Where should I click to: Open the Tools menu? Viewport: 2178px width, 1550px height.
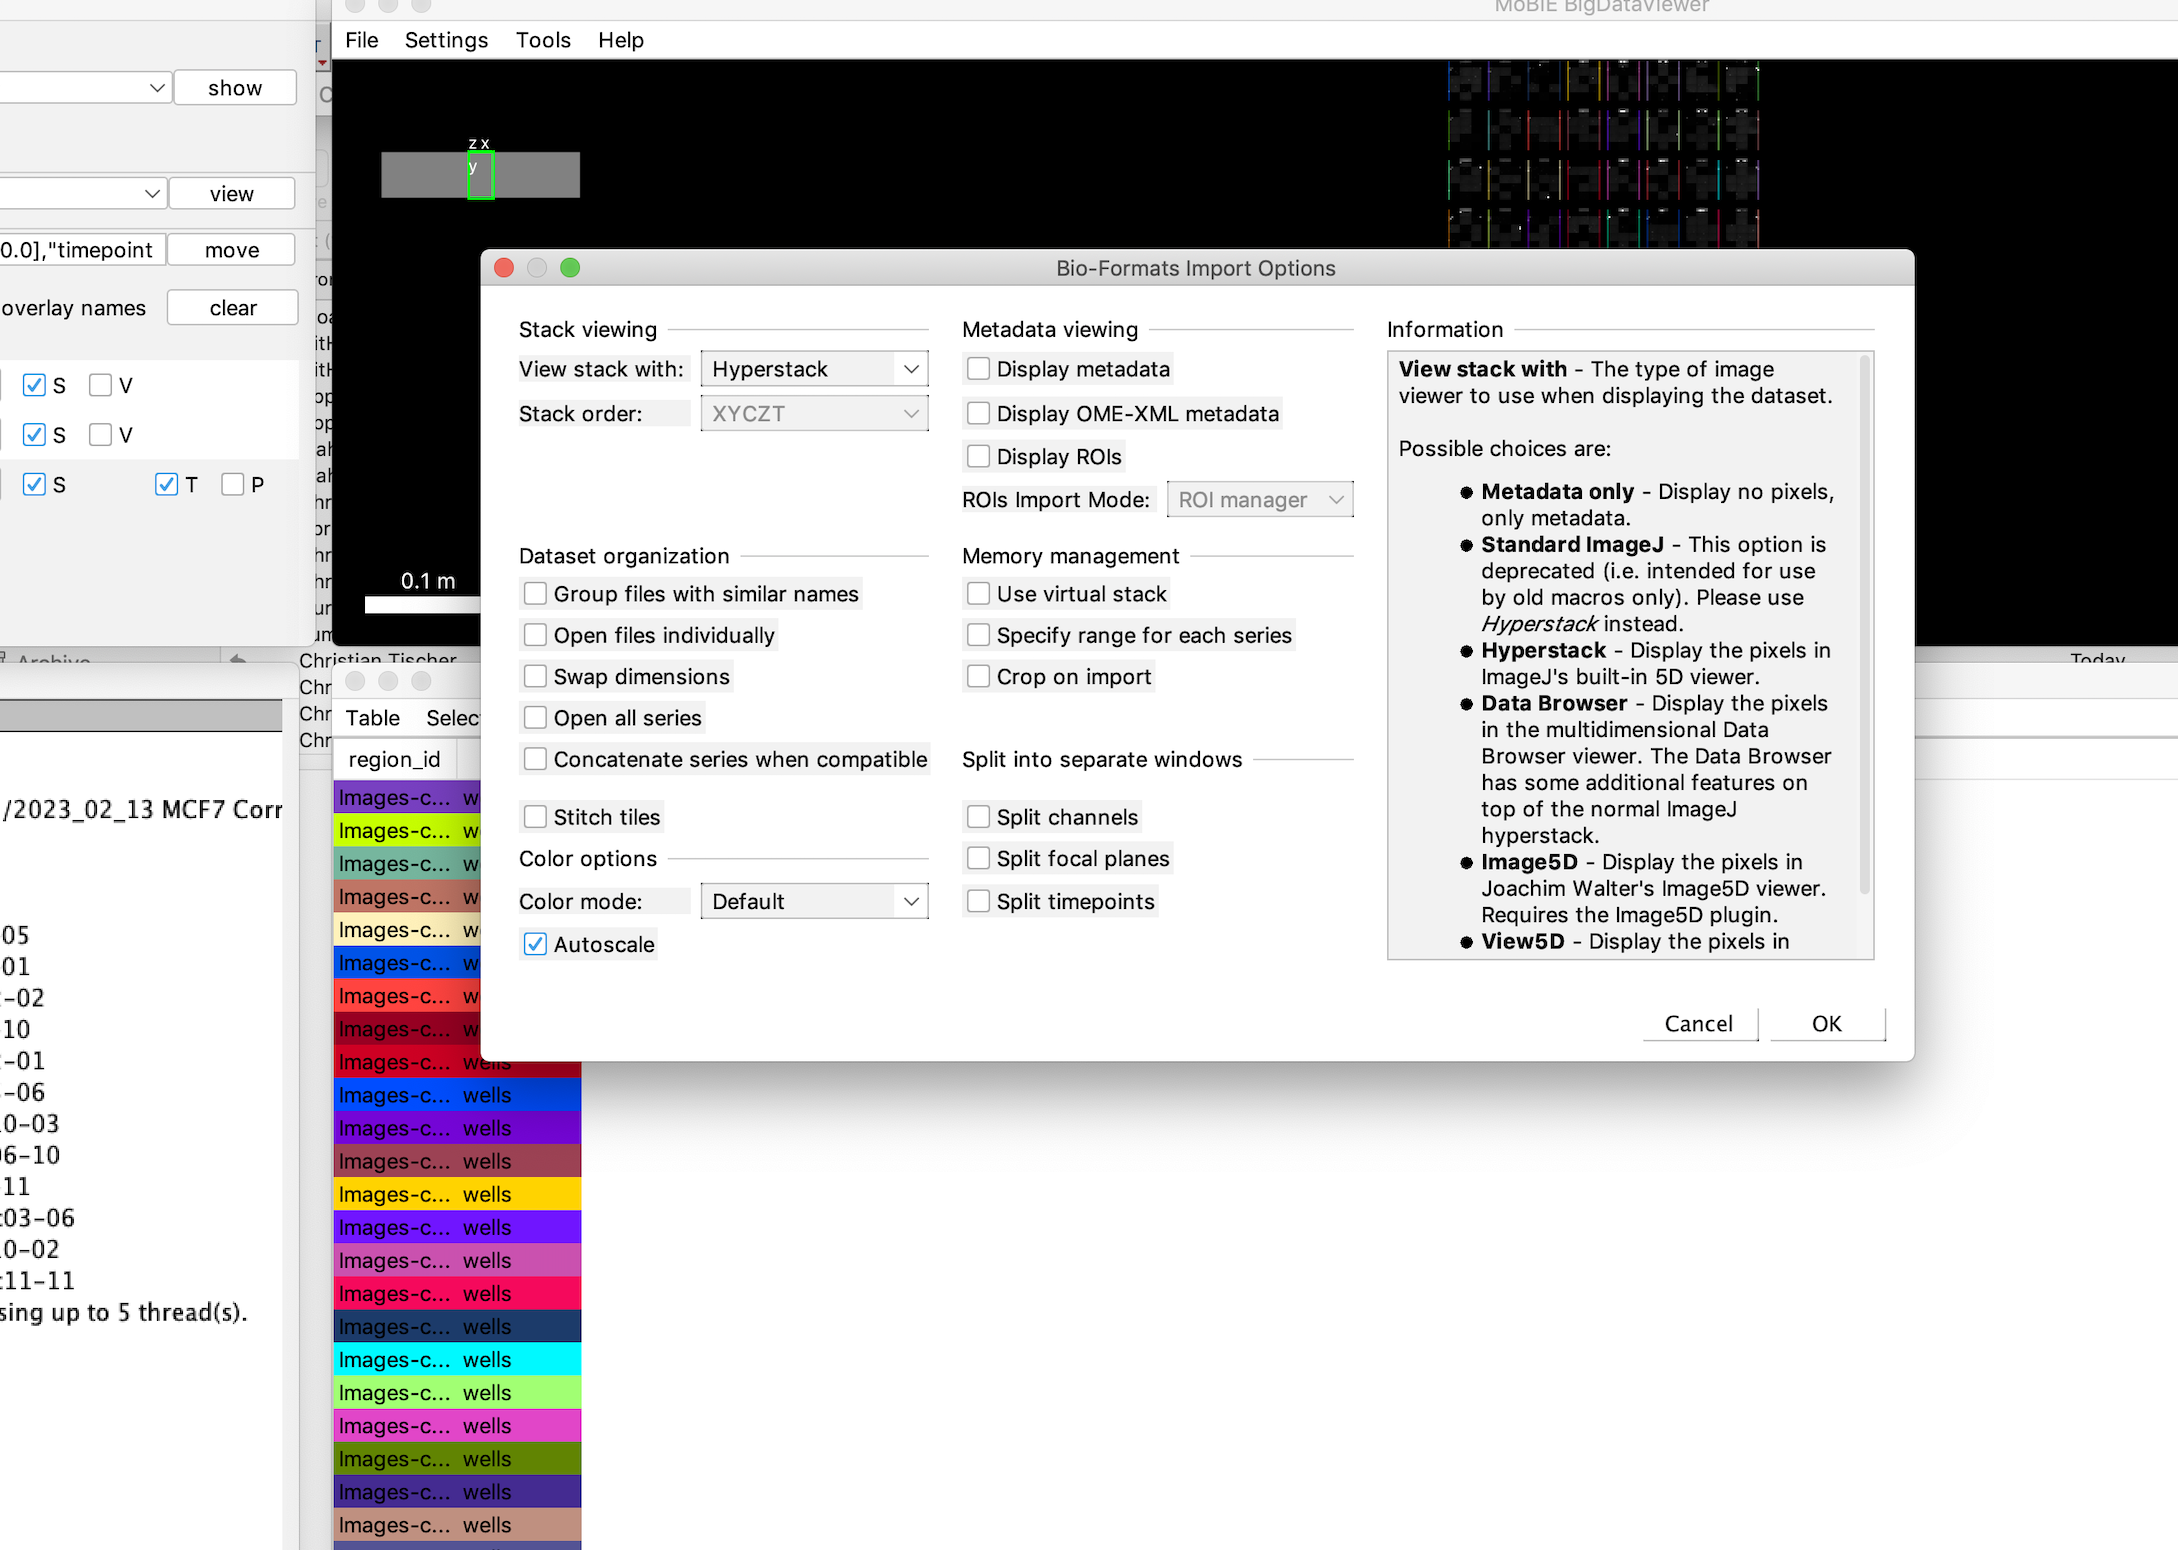pos(542,40)
